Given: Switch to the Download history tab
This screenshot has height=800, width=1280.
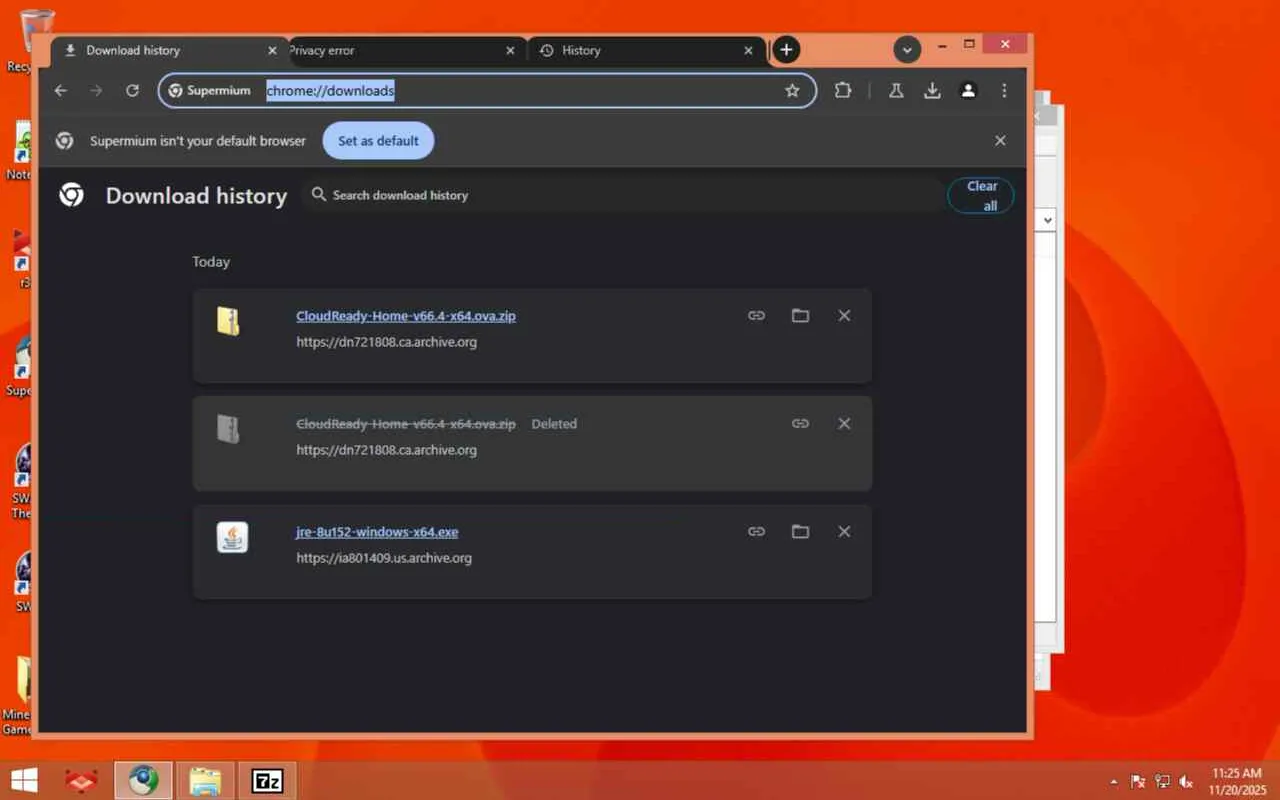Looking at the screenshot, I should pos(167,50).
